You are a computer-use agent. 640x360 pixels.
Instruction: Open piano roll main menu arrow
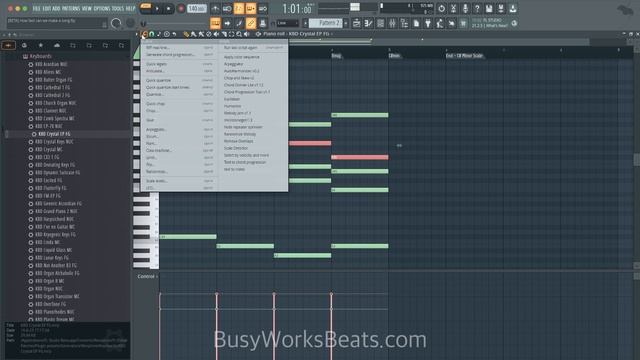(136, 34)
